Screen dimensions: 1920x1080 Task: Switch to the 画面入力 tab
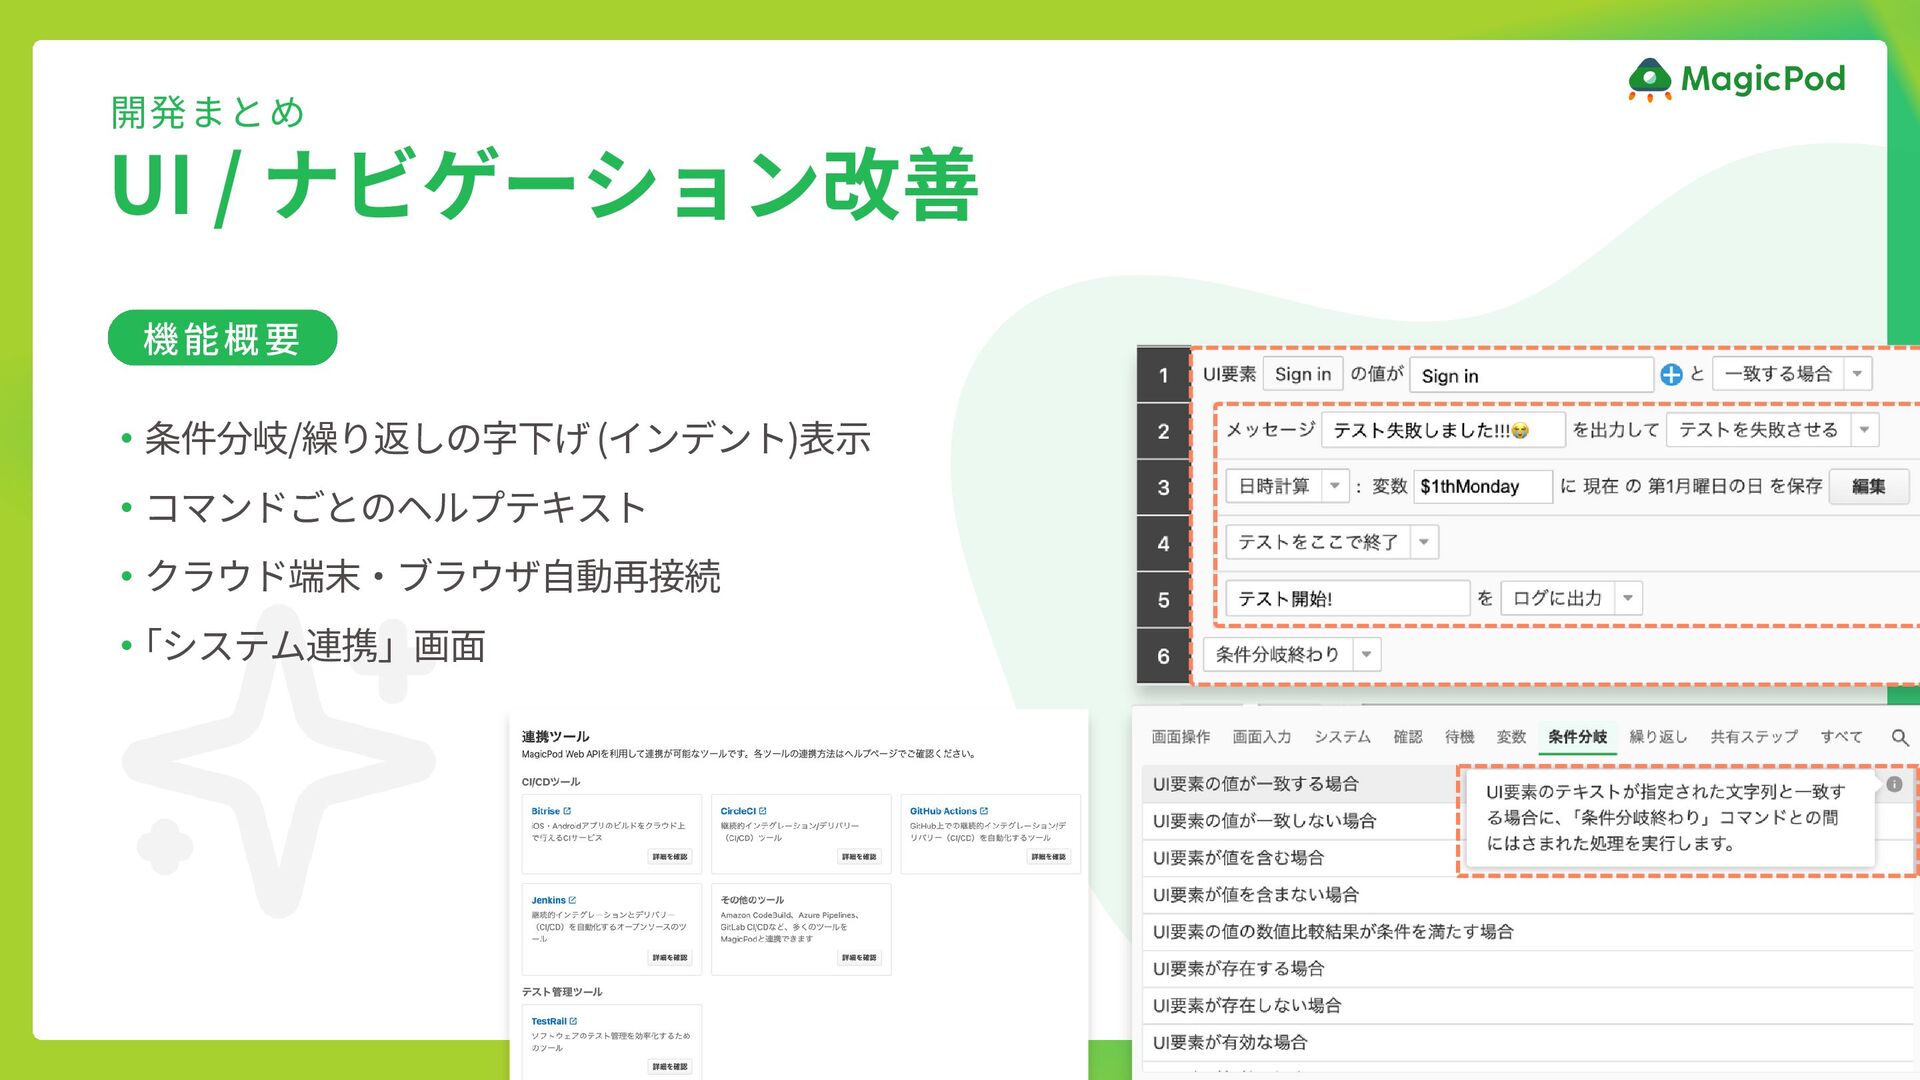point(1262,737)
